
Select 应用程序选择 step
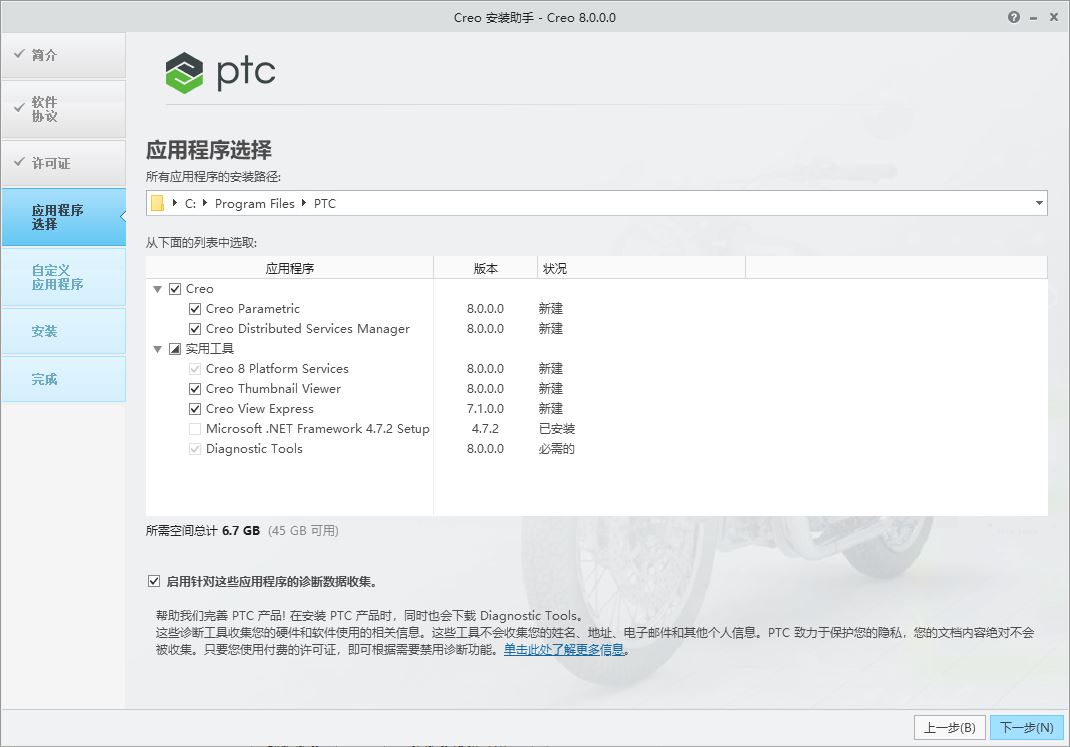(63, 217)
